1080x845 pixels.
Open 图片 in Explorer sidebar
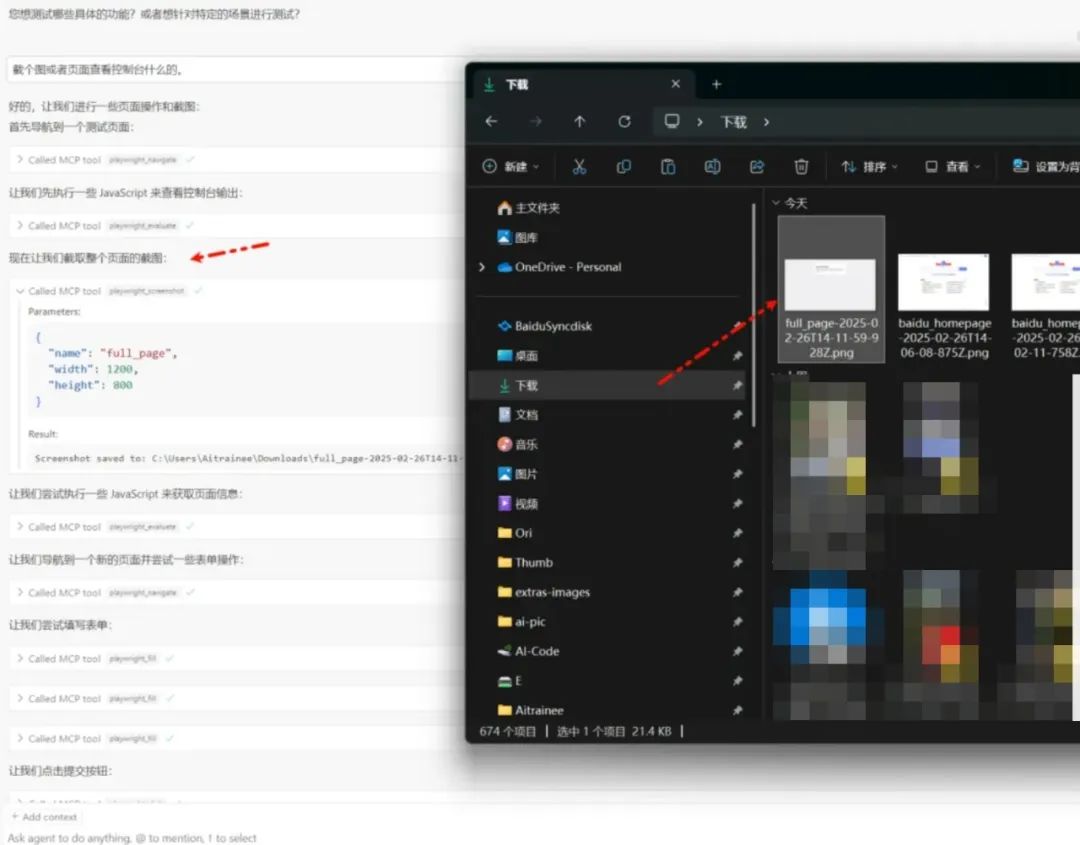517,474
